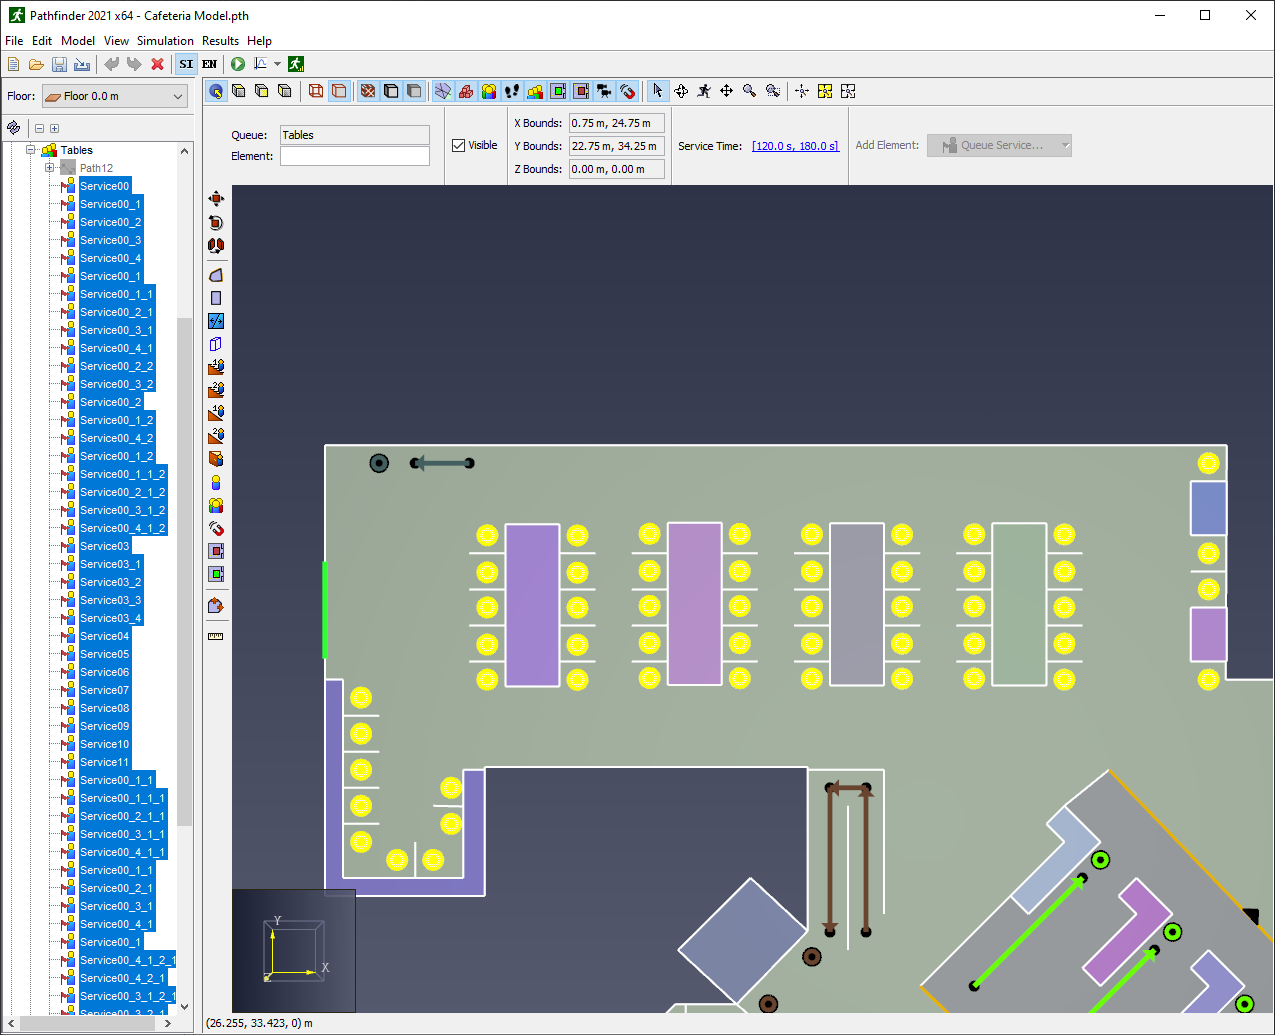Toggle show occupants view option
Screen dimensions: 1275x1035
(489, 91)
